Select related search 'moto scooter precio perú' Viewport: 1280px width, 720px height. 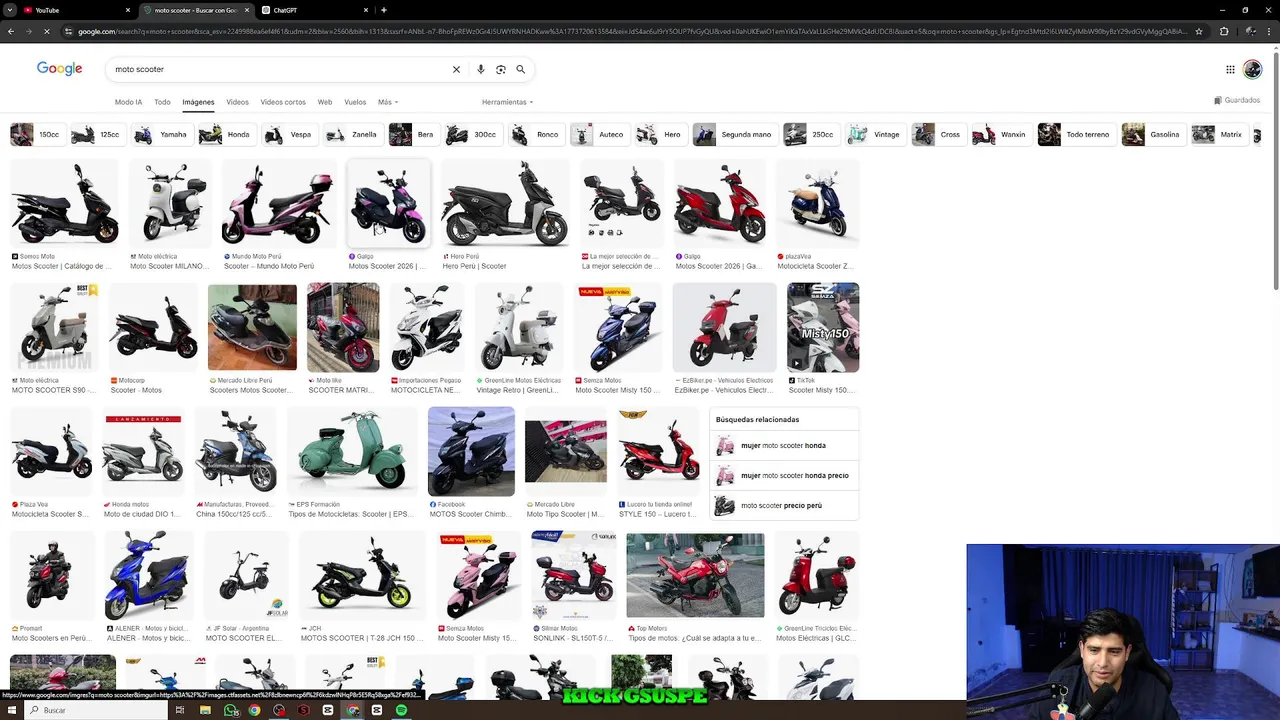[x=785, y=505]
